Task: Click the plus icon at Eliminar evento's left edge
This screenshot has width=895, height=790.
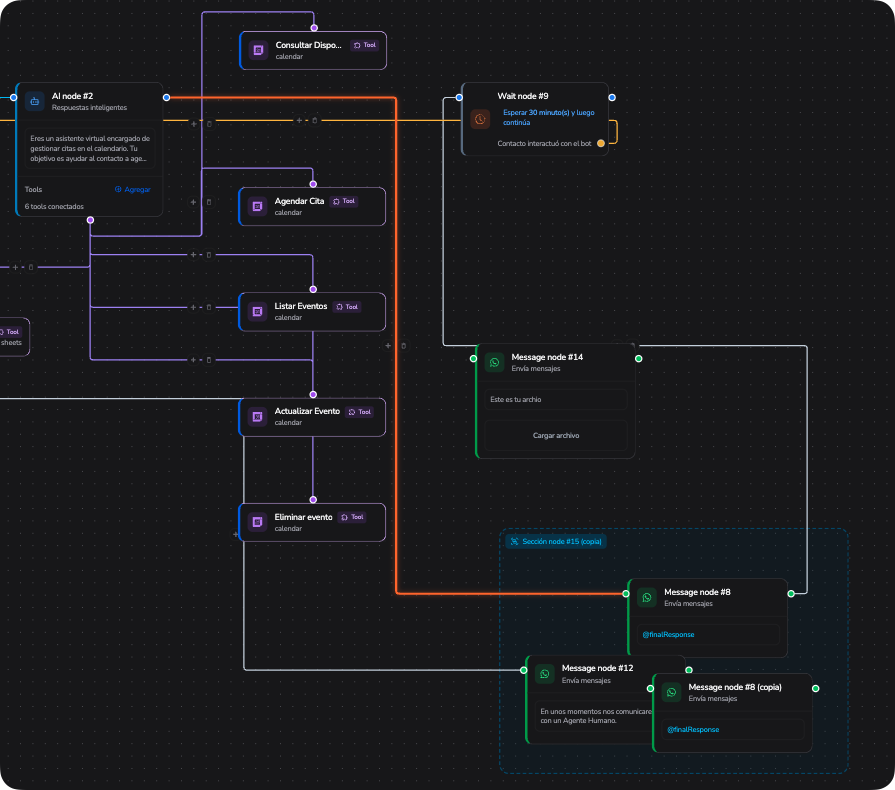Action: 235,535
